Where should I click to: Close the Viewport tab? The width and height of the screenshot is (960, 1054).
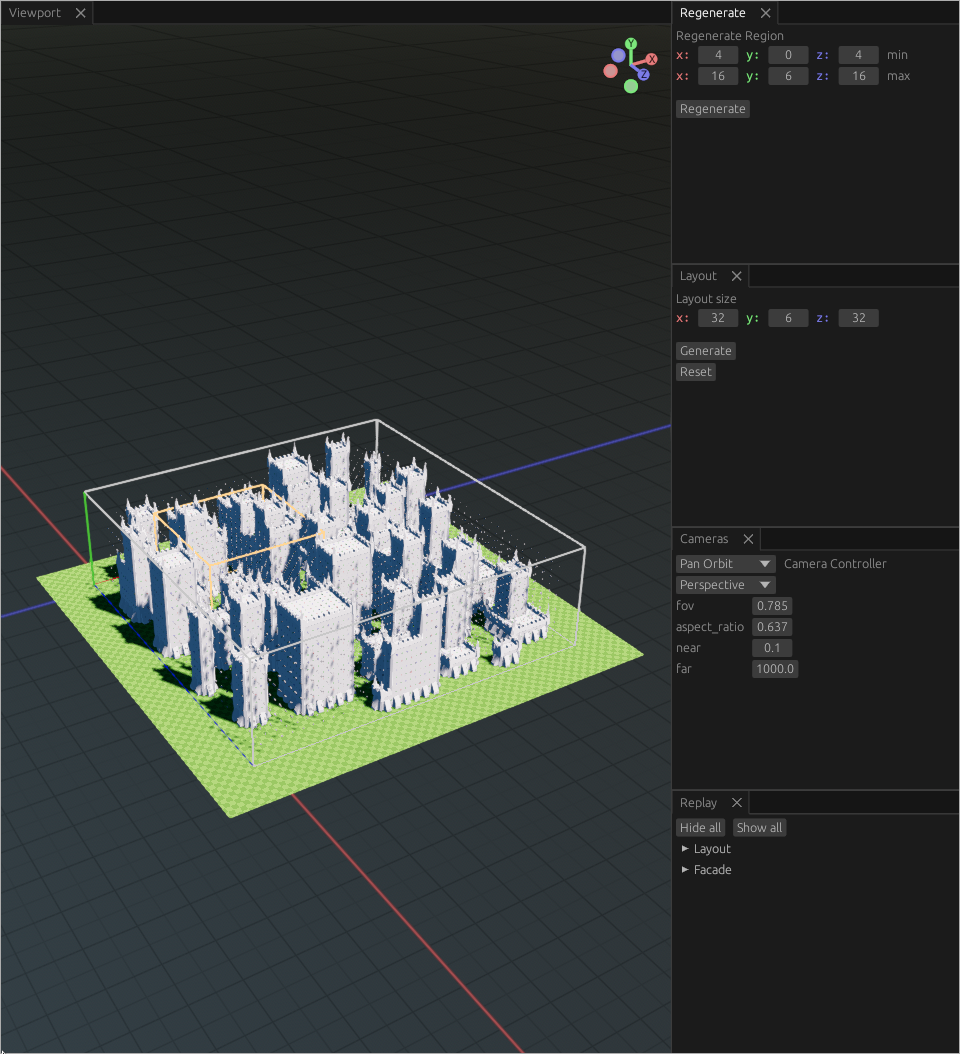(81, 13)
